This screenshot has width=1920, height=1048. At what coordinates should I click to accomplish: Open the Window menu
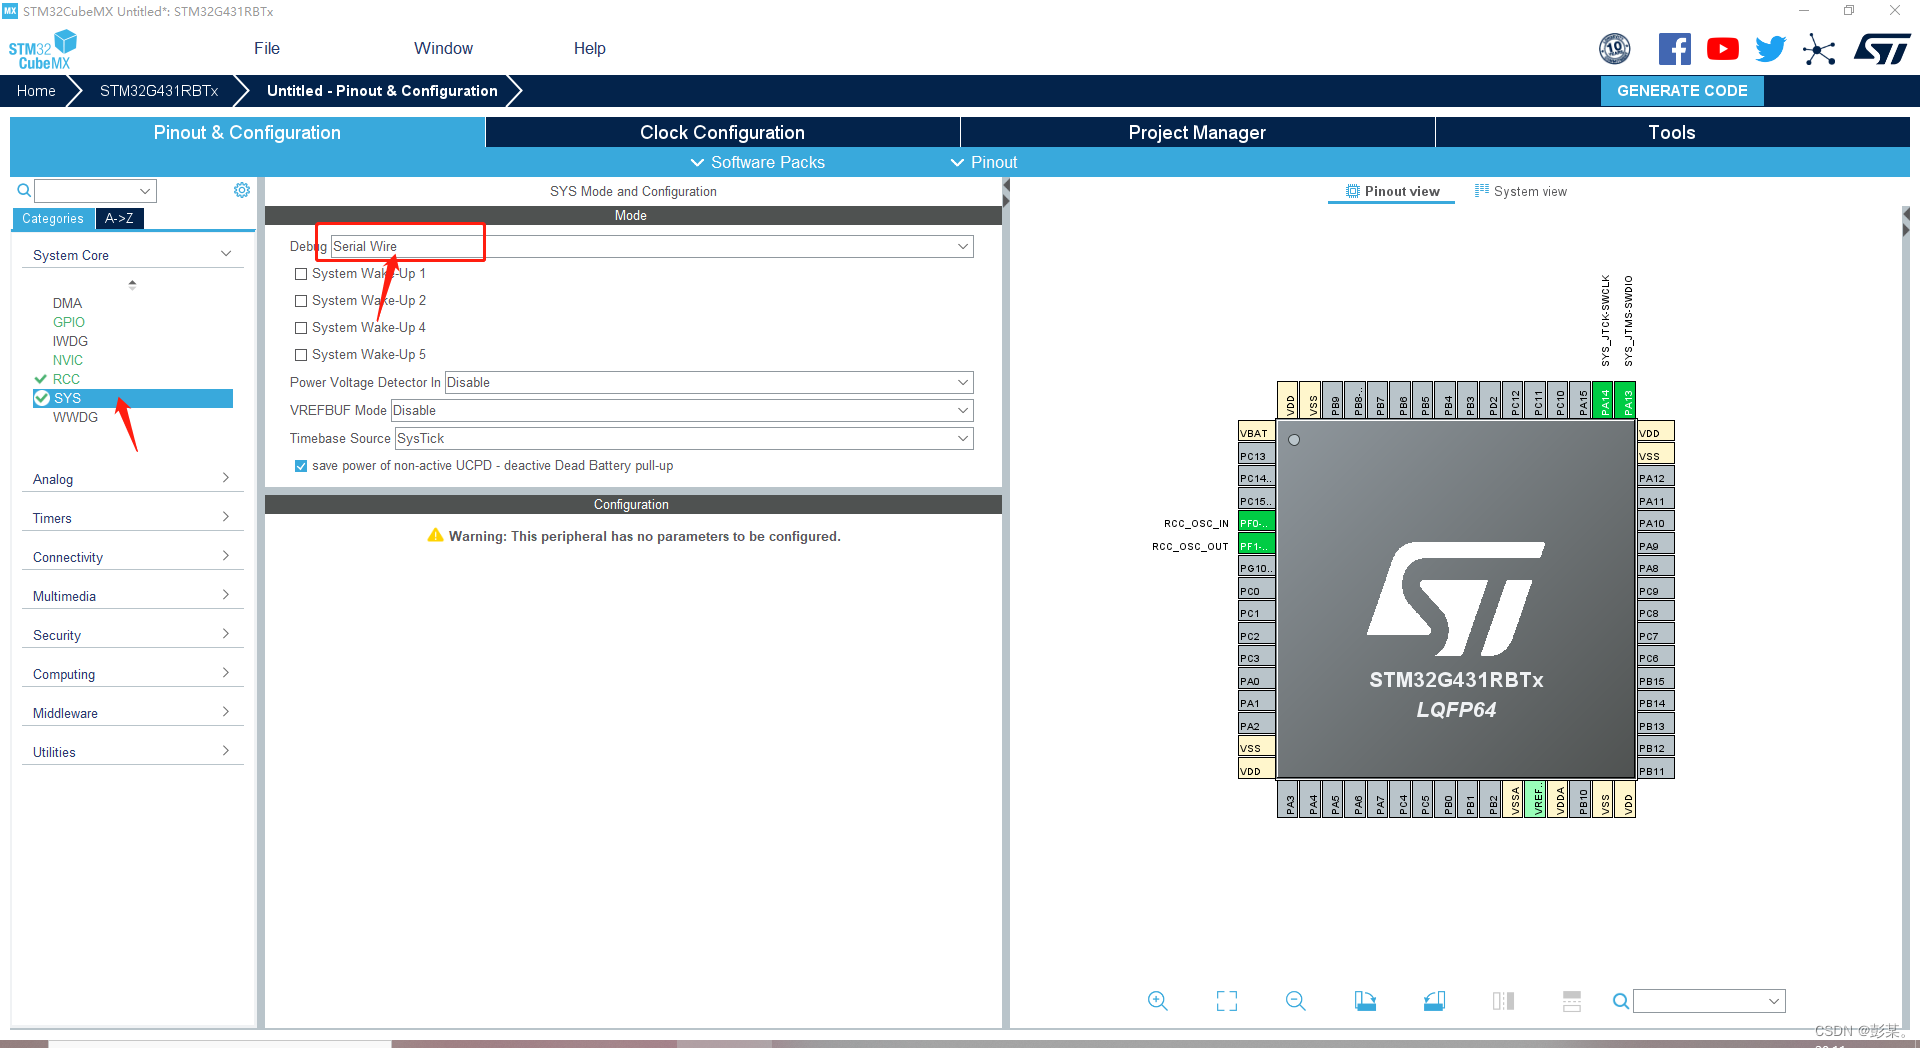point(443,48)
